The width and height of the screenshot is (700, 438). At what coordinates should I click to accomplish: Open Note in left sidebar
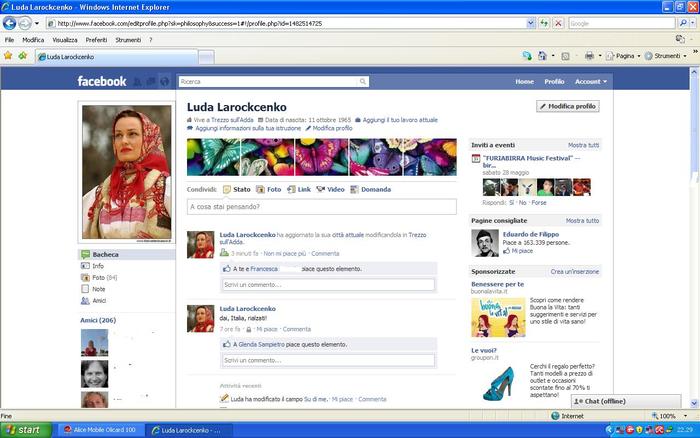99,289
